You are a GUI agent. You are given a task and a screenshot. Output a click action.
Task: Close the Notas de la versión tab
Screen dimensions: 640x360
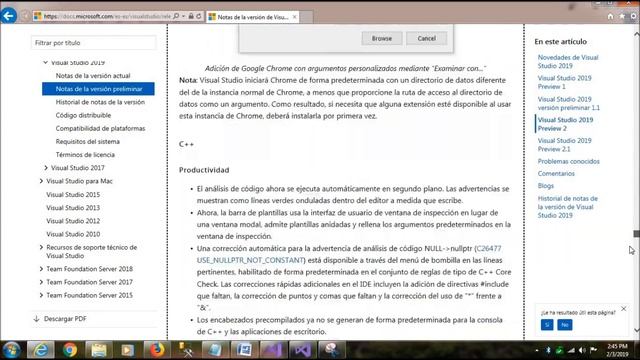[x=294, y=17]
